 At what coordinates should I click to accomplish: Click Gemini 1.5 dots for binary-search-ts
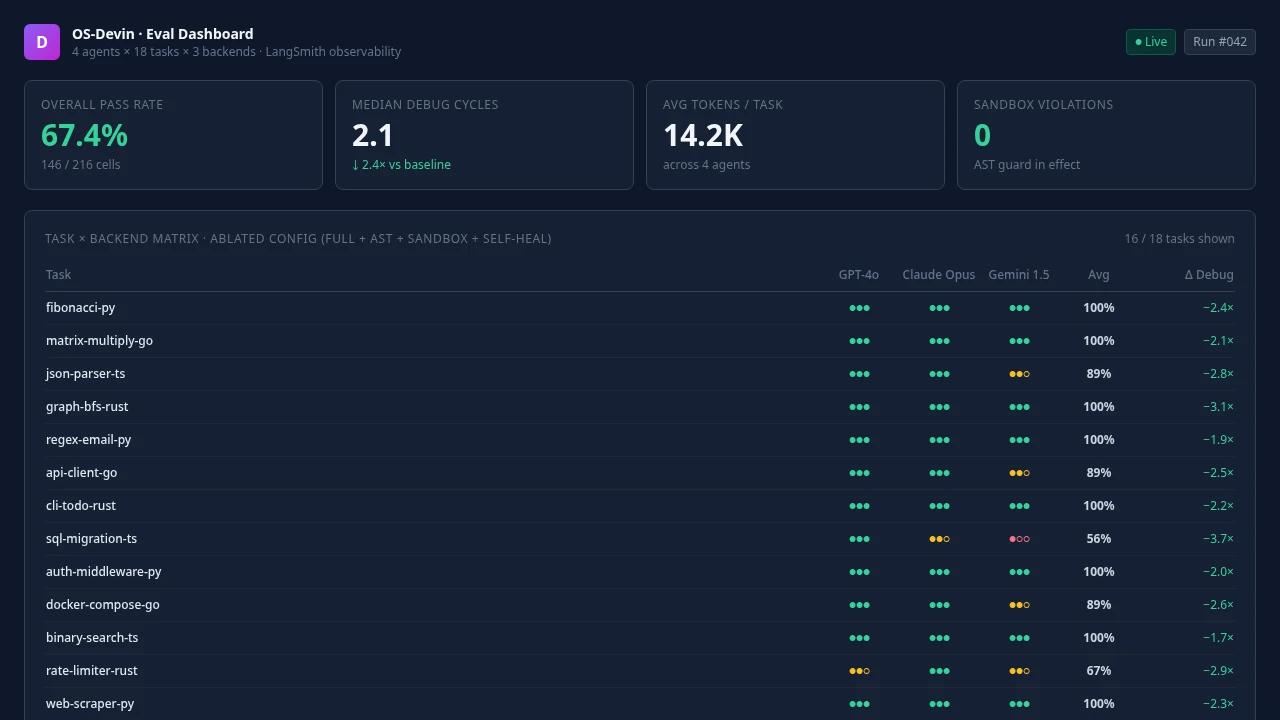(x=1019, y=638)
